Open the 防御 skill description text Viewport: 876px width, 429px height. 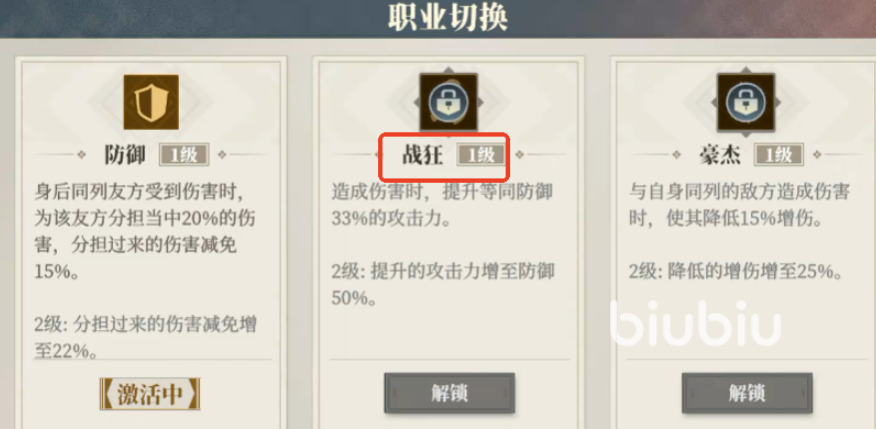(145, 232)
